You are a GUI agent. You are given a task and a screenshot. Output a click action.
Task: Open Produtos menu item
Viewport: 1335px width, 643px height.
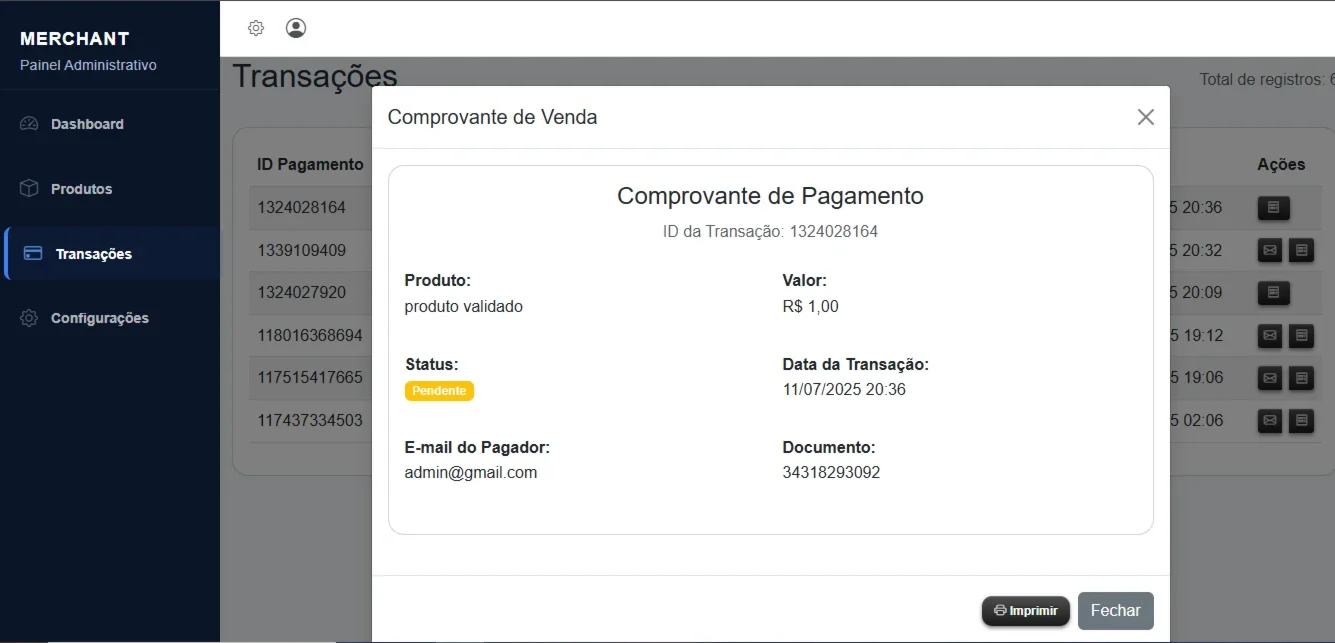pos(110,189)
